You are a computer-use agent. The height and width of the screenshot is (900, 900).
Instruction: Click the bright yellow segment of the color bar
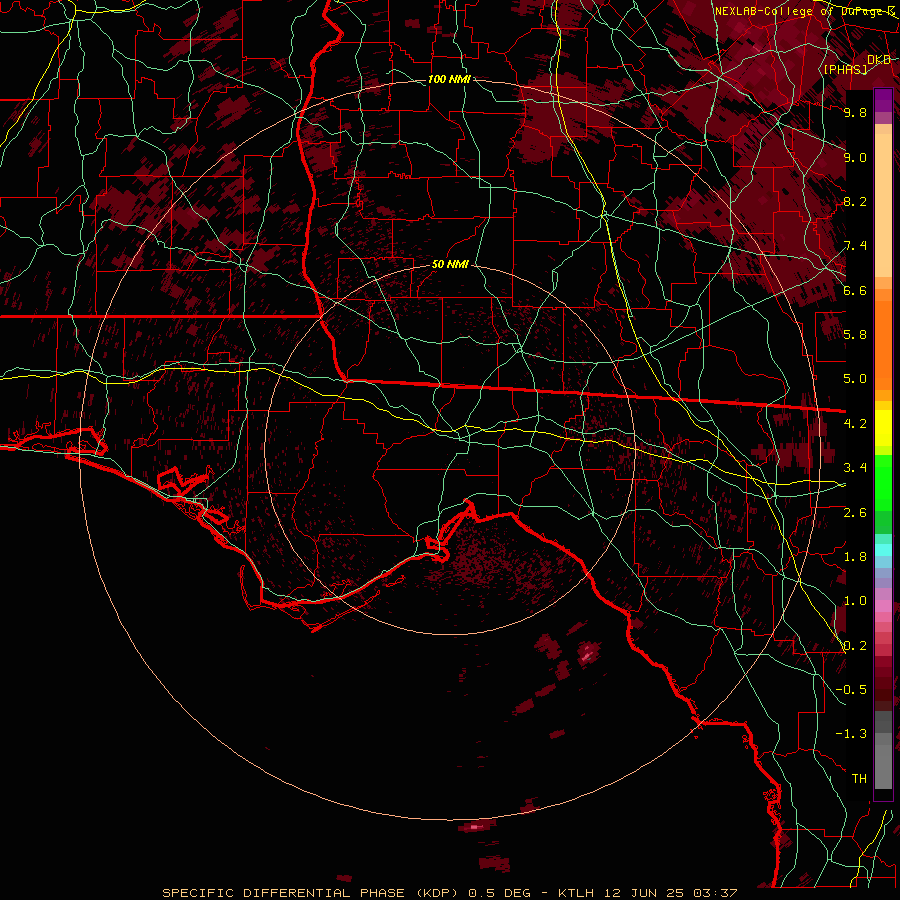(883, 428)
